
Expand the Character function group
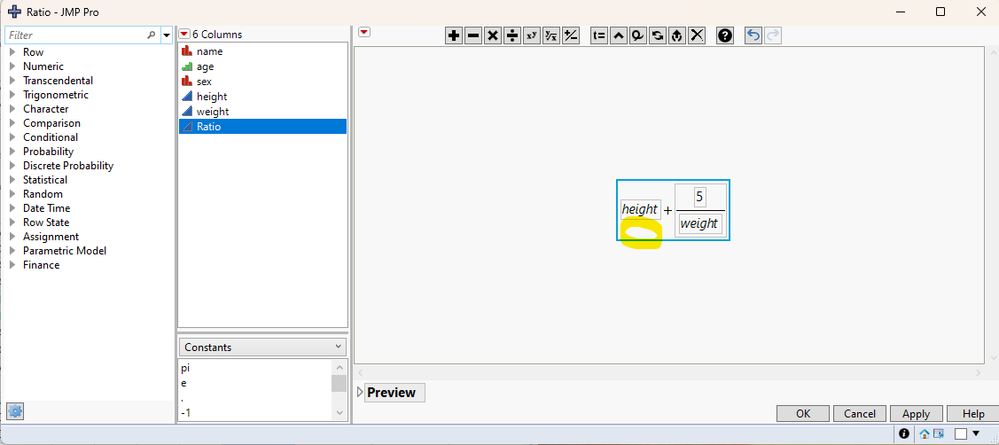point(12,109)
